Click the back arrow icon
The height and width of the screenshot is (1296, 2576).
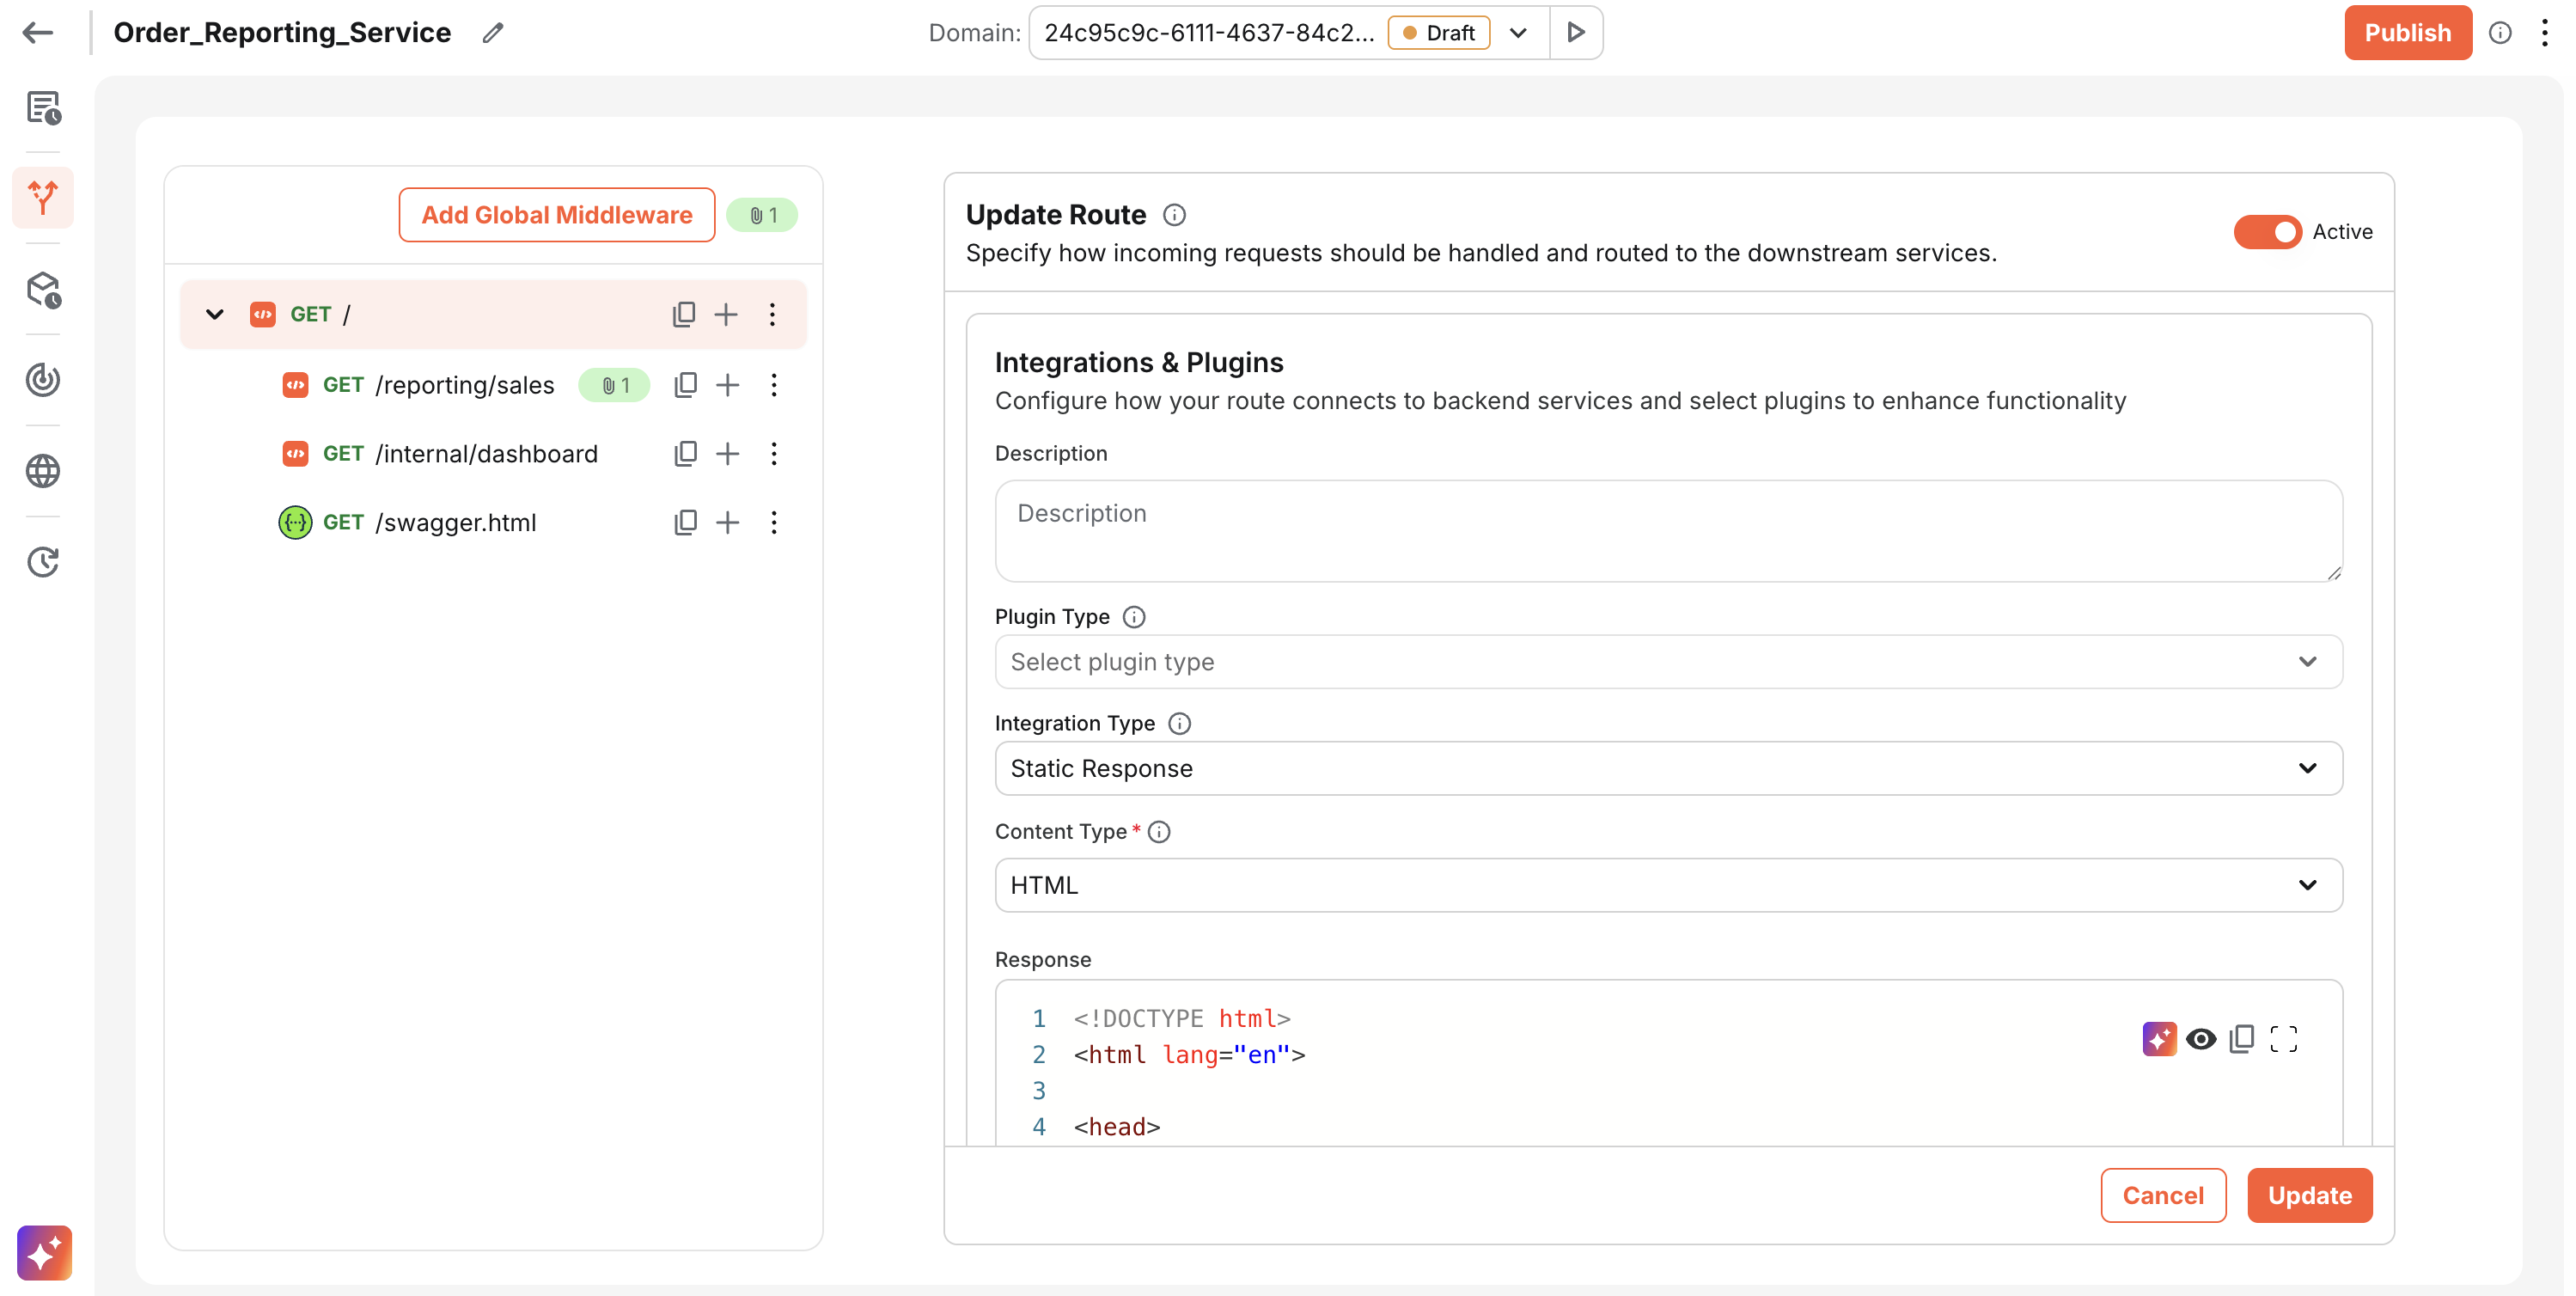pyautogui.click(x=37, y=32)
